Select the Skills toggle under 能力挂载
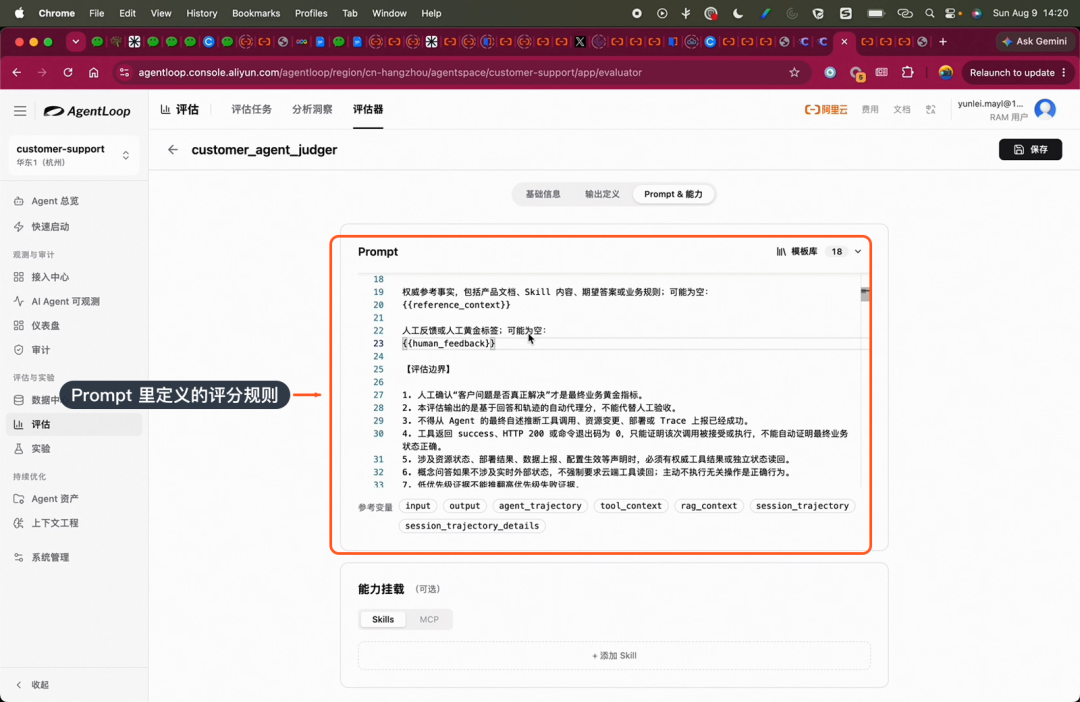 383,619
